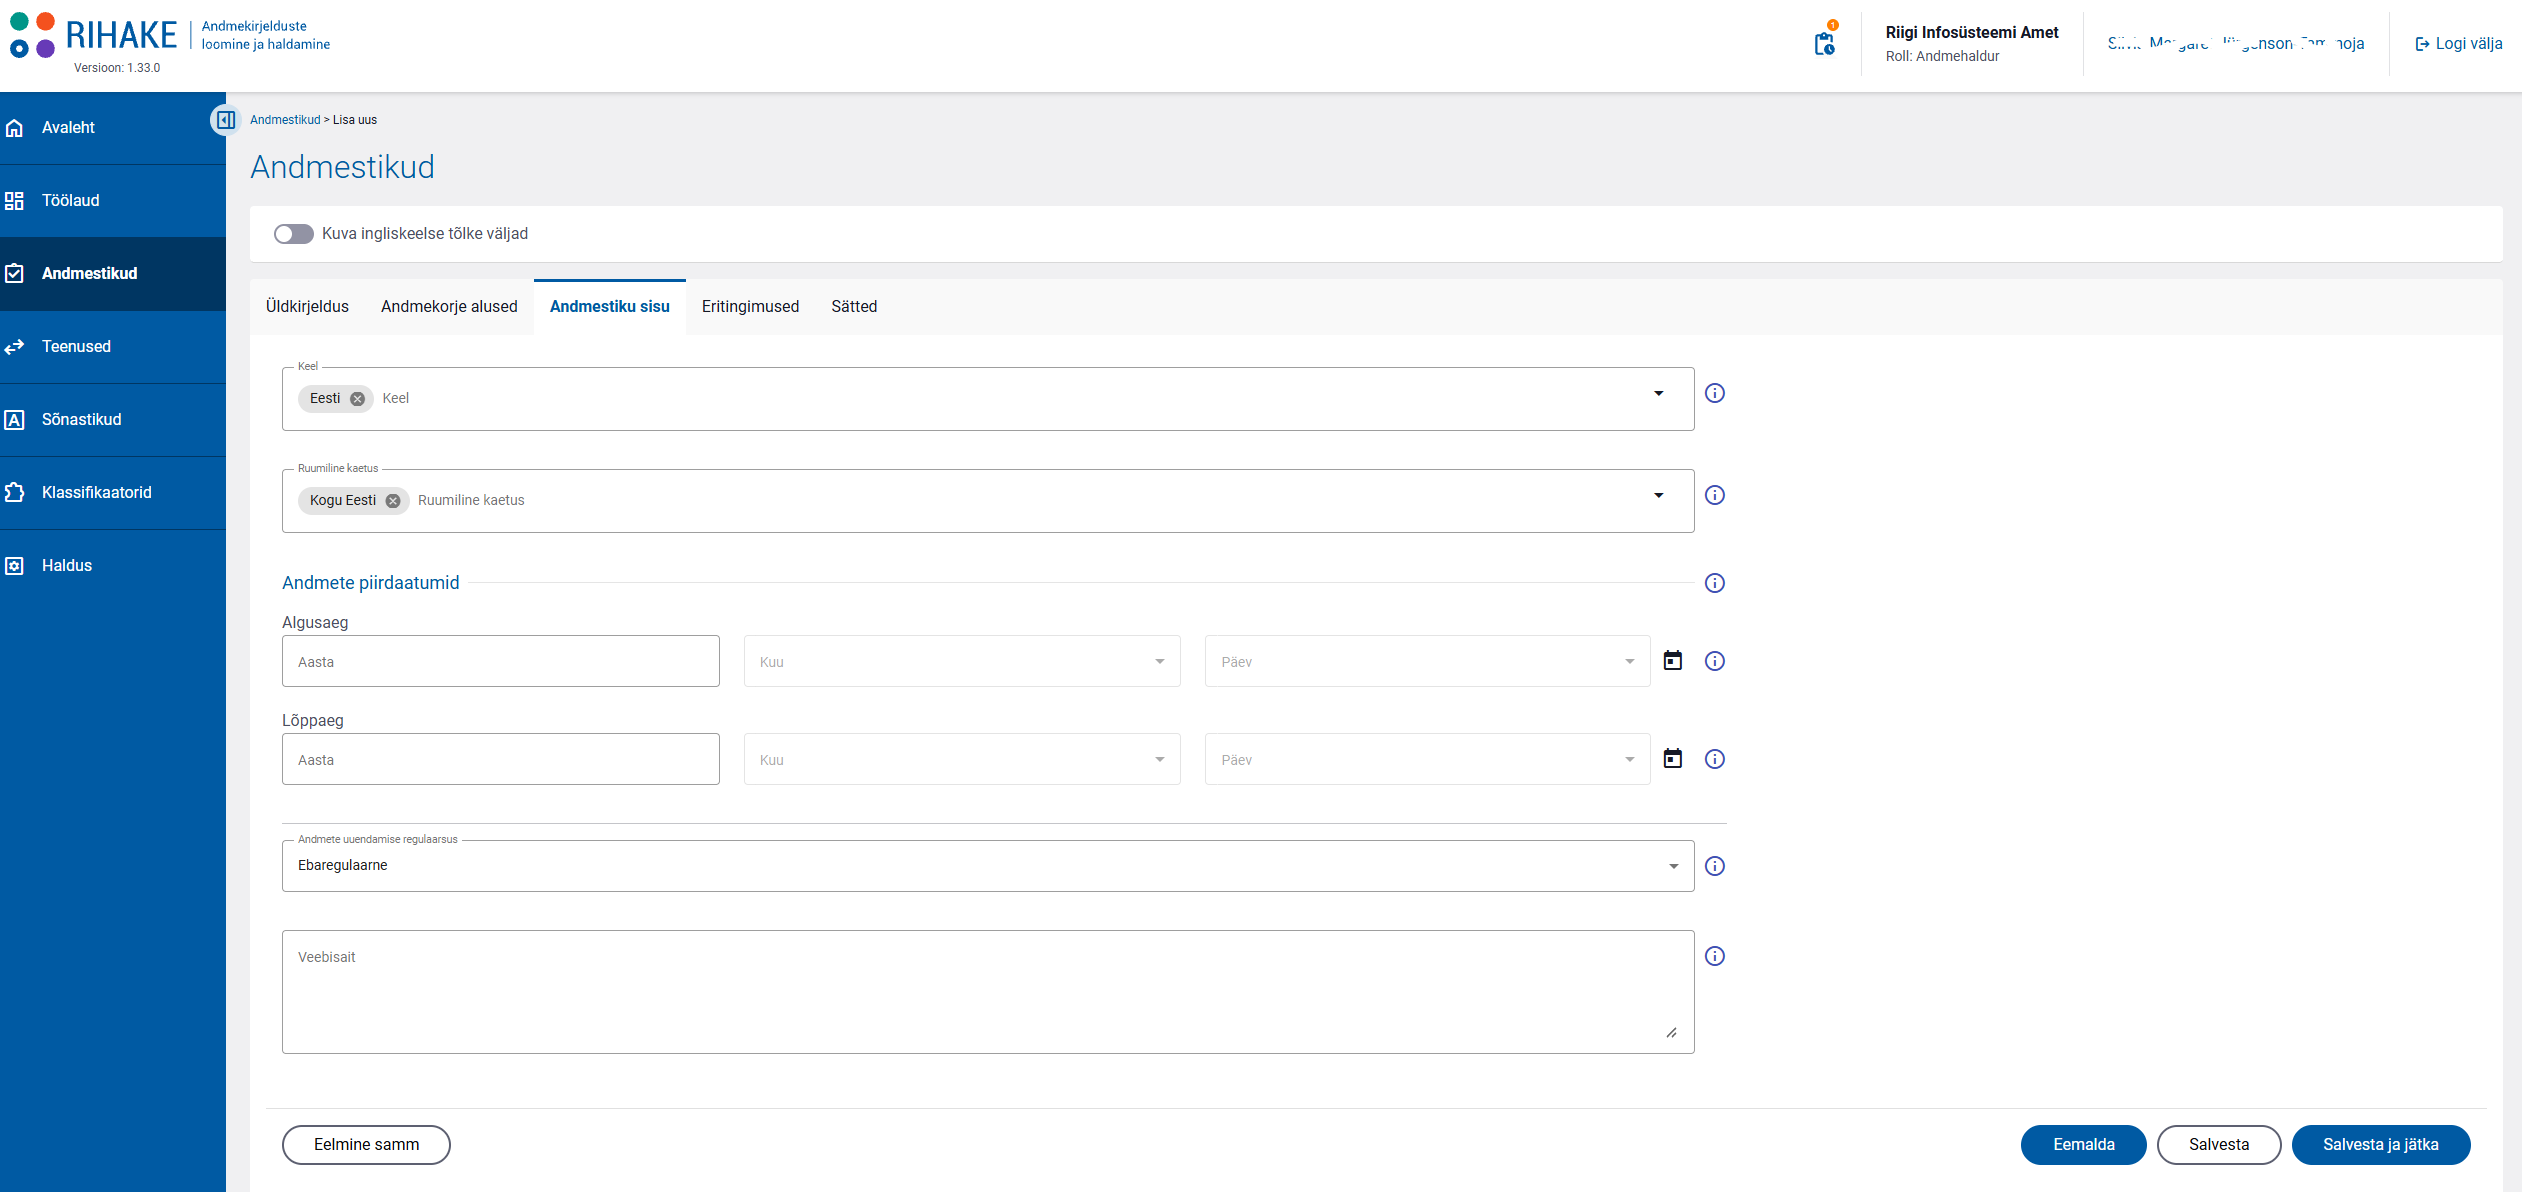Open Andmete uuendamise regulaarsus dropdown
This screenshot has height=1192, width=2522.
(988, 866)
